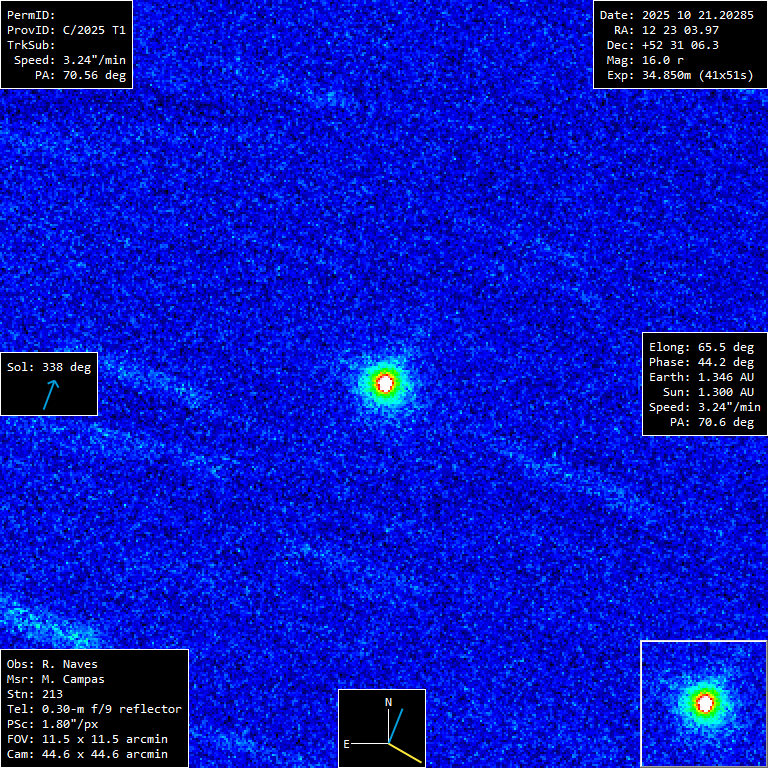Click the blue line in the compass box
Viewport: 768px width, 768px height.
395,726
